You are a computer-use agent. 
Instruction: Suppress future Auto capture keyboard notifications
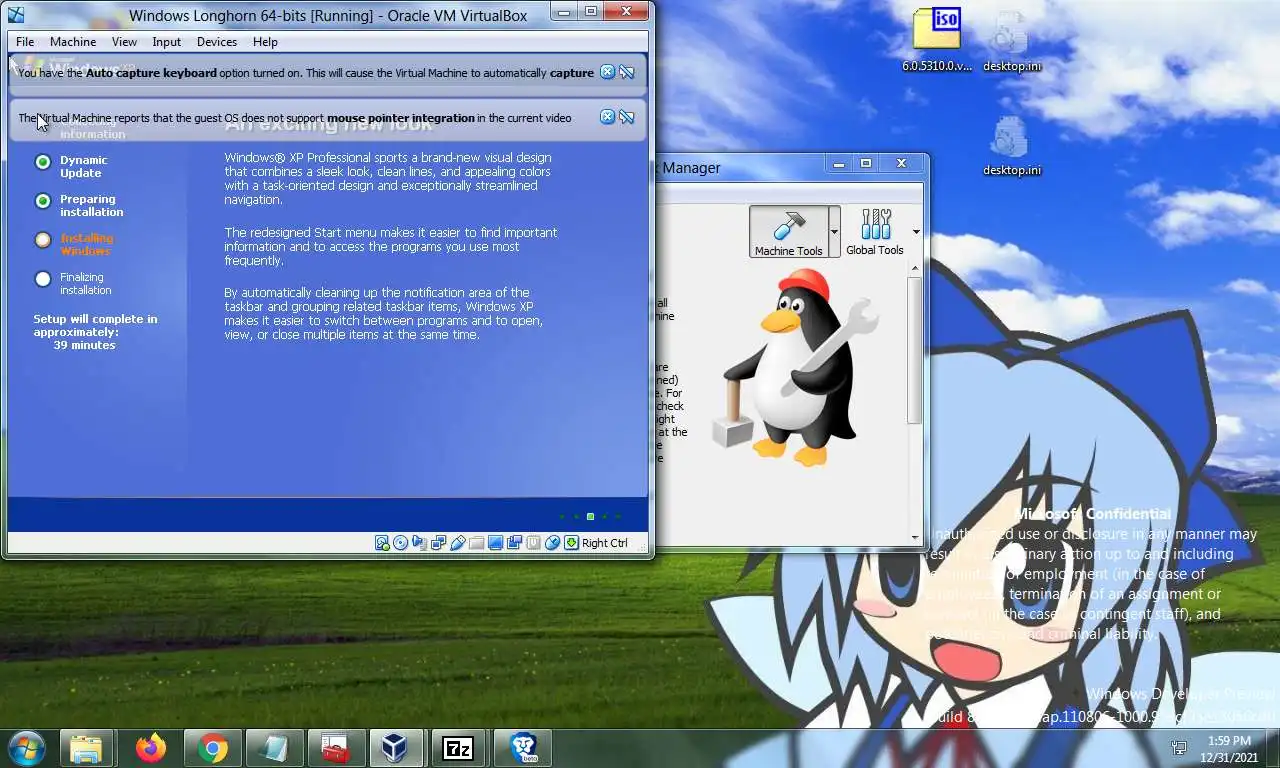pyautogui.click(x=626, y=72)
